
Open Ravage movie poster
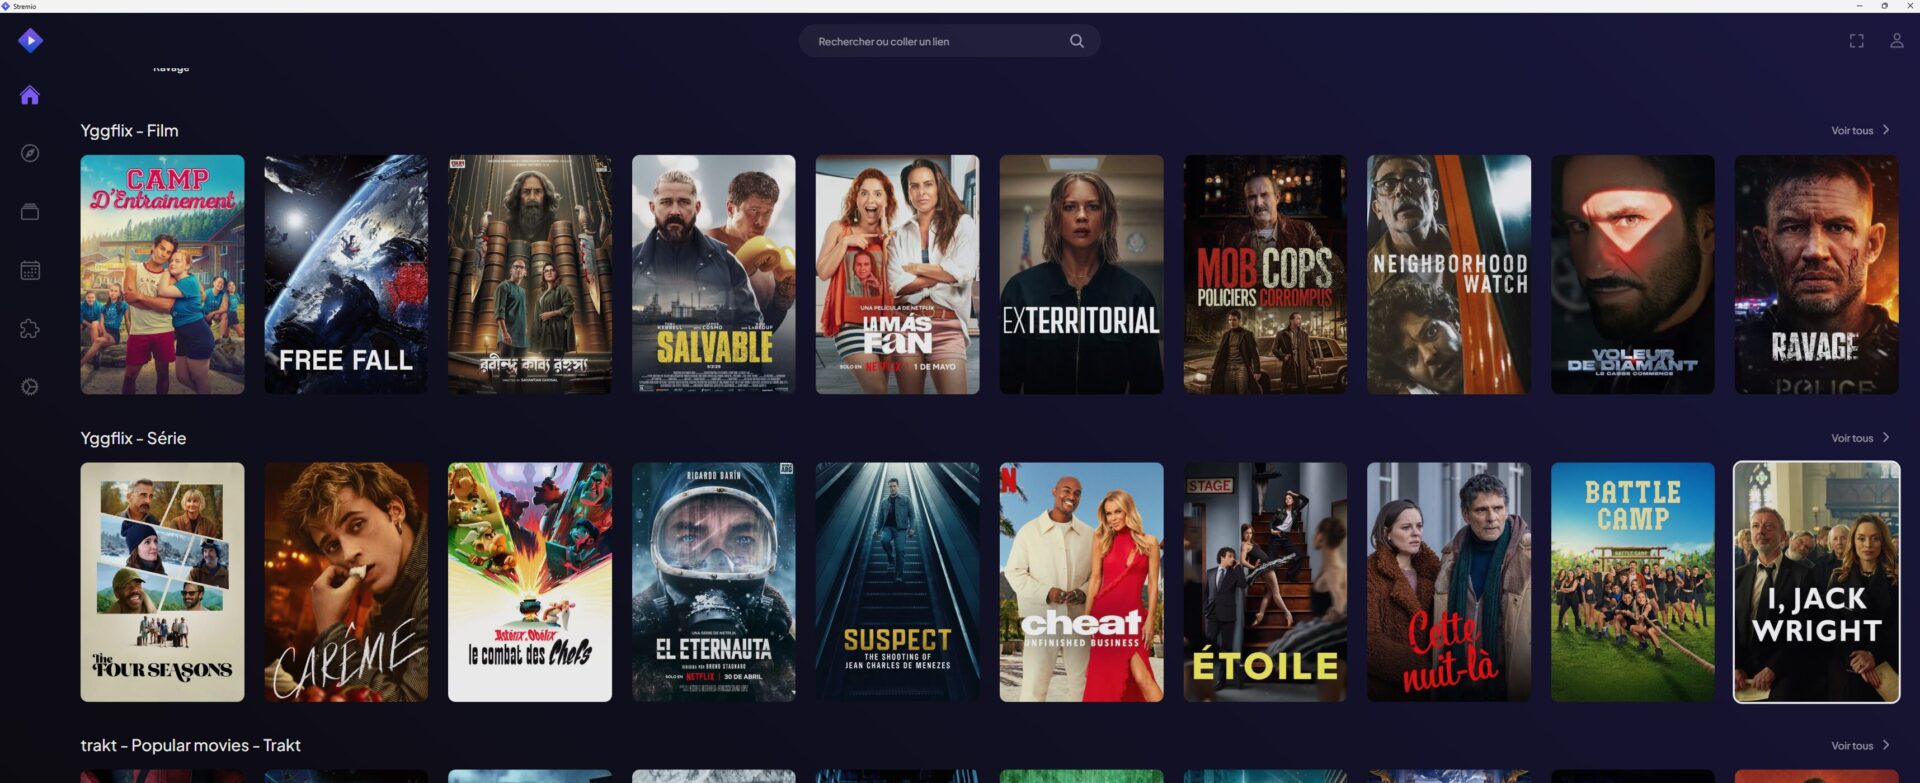[x=1816, y=274]
